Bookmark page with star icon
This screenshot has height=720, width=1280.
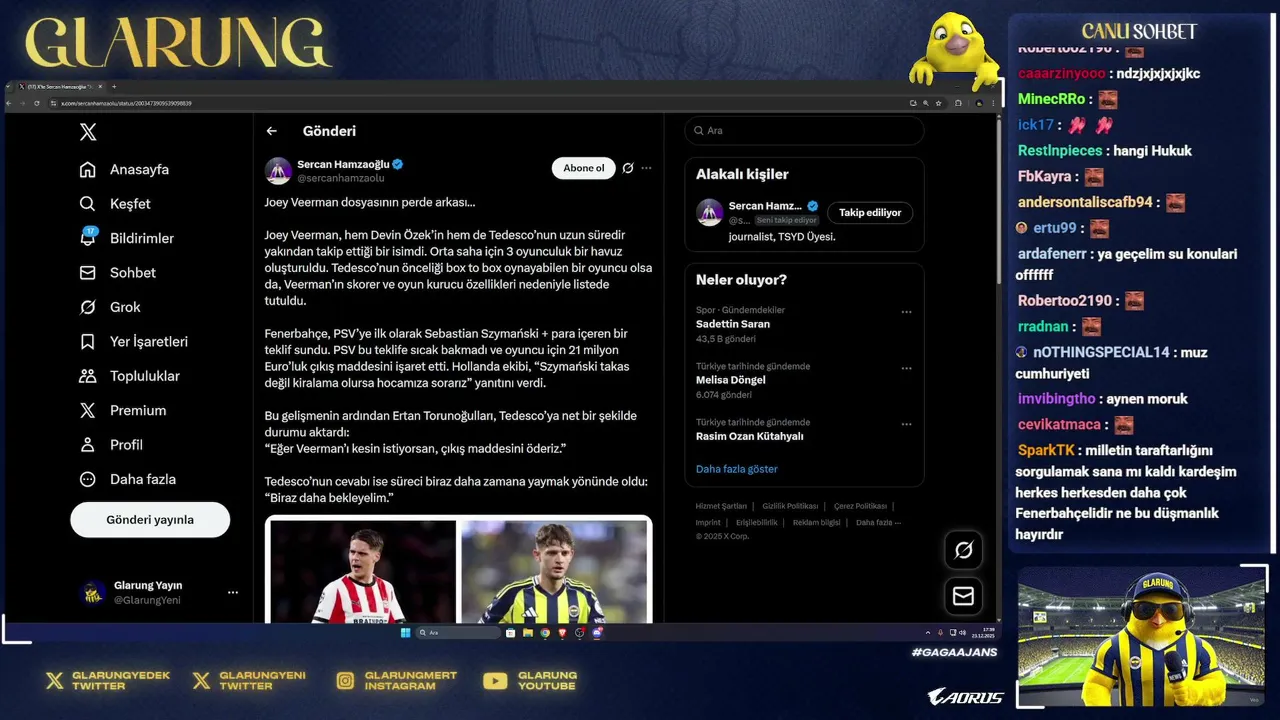pos(938,103)
